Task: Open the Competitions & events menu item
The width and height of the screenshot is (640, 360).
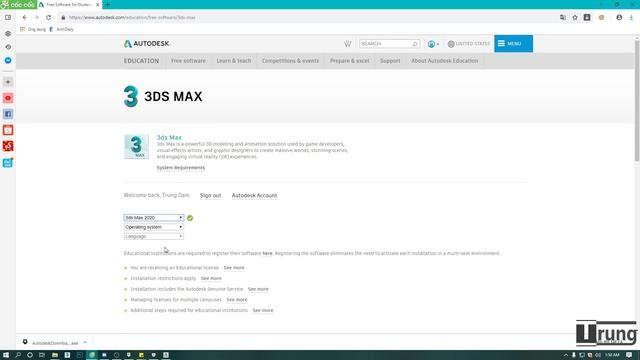Action: [x=290, y=61]
